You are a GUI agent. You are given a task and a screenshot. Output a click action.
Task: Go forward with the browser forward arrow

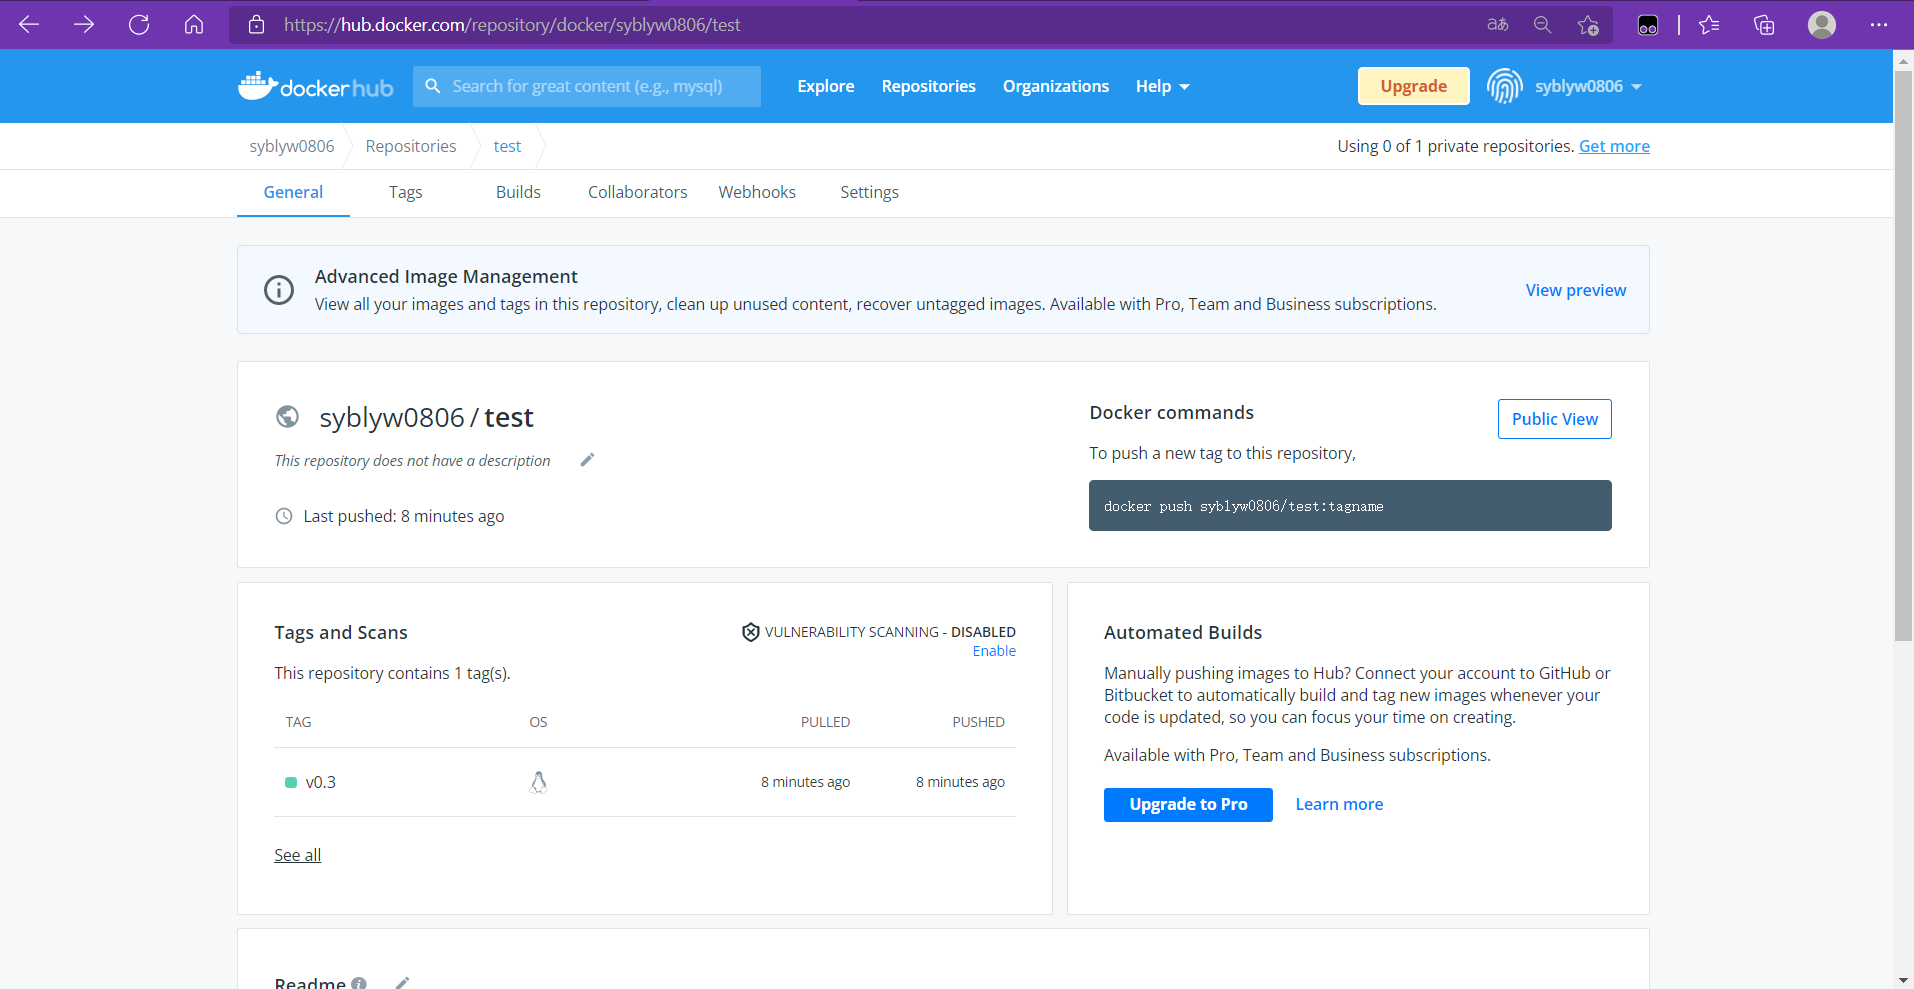84,25
